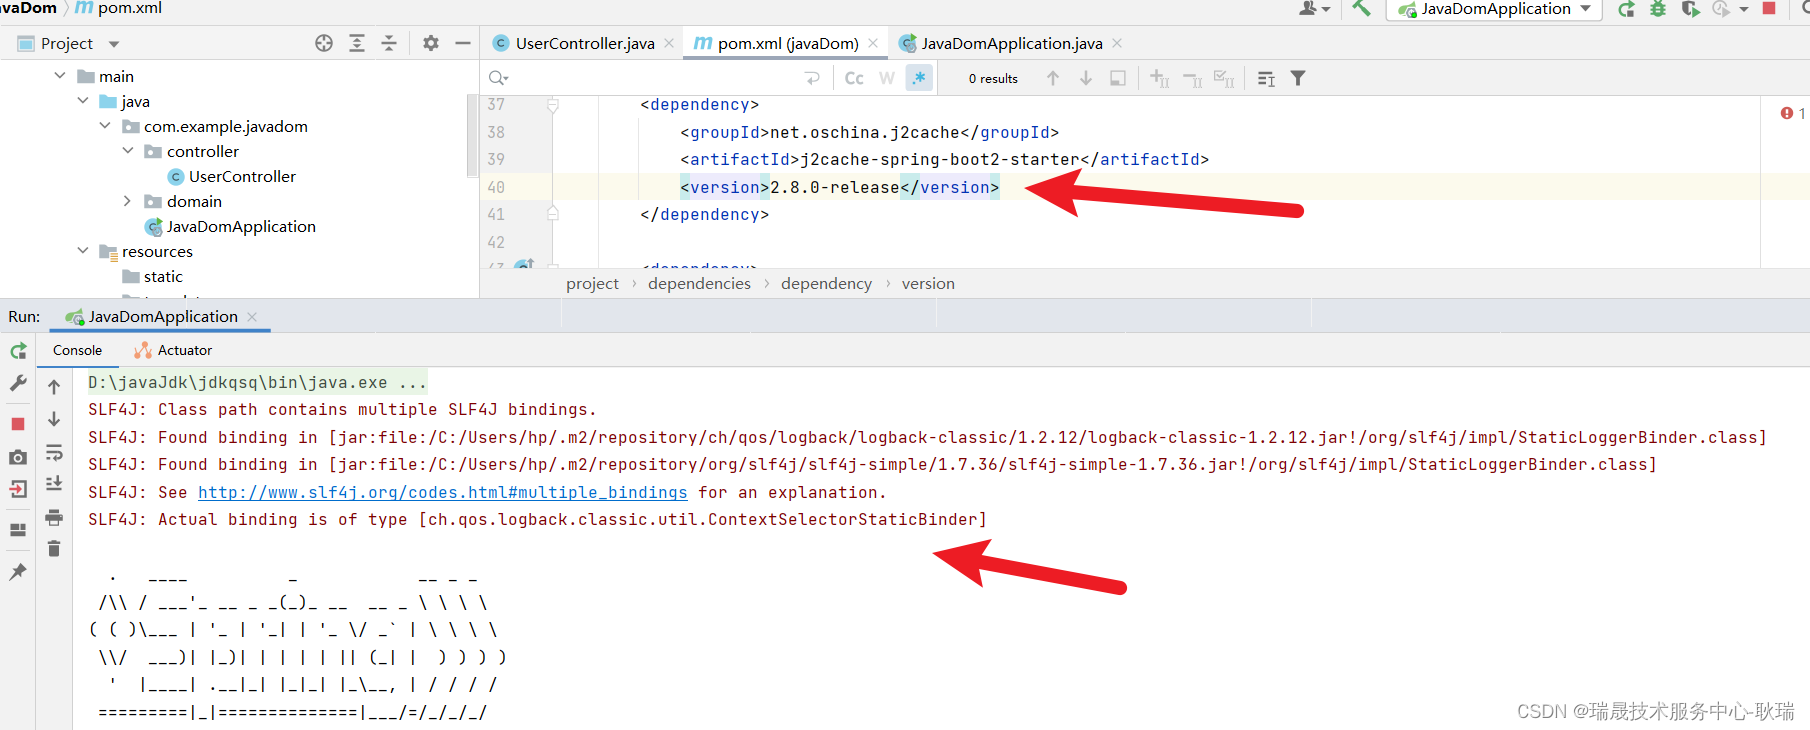The height and width of the screenshot is (730, 1810).
Task: Open the Console tab
Action: tap(77, 350)
